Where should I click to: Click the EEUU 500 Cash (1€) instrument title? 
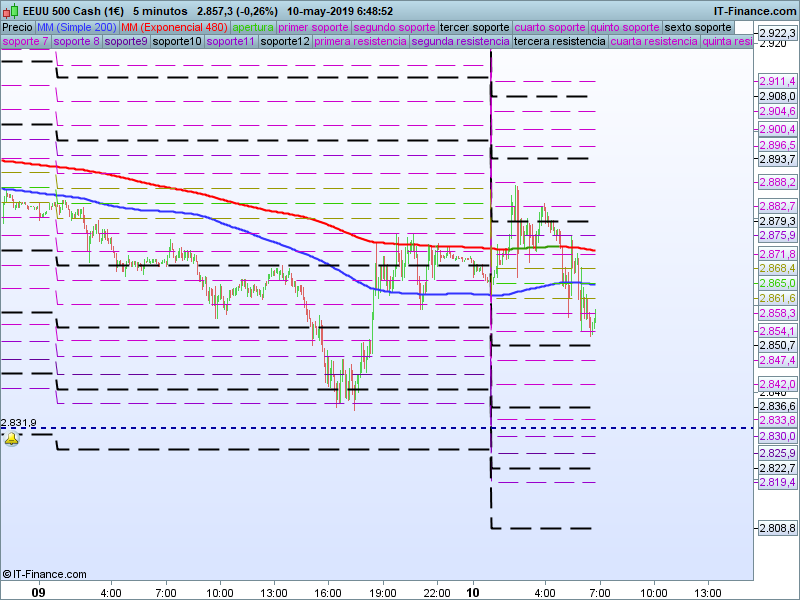click(x=73, y=11)
